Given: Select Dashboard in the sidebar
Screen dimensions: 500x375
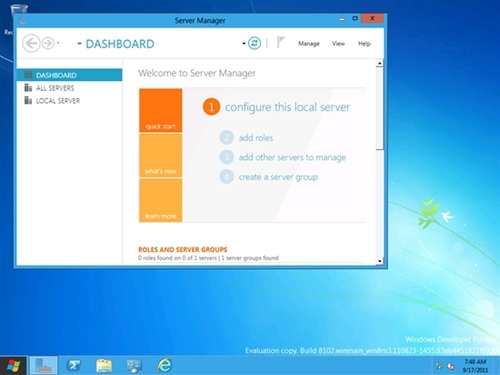Looking at the screenshot, I should (x=69, y=75).
